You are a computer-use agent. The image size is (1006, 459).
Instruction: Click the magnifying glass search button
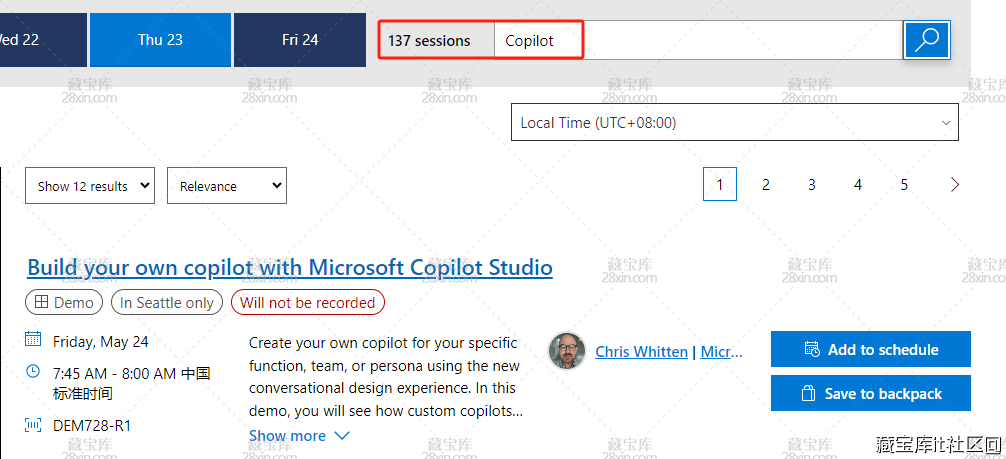pos(927,41)
